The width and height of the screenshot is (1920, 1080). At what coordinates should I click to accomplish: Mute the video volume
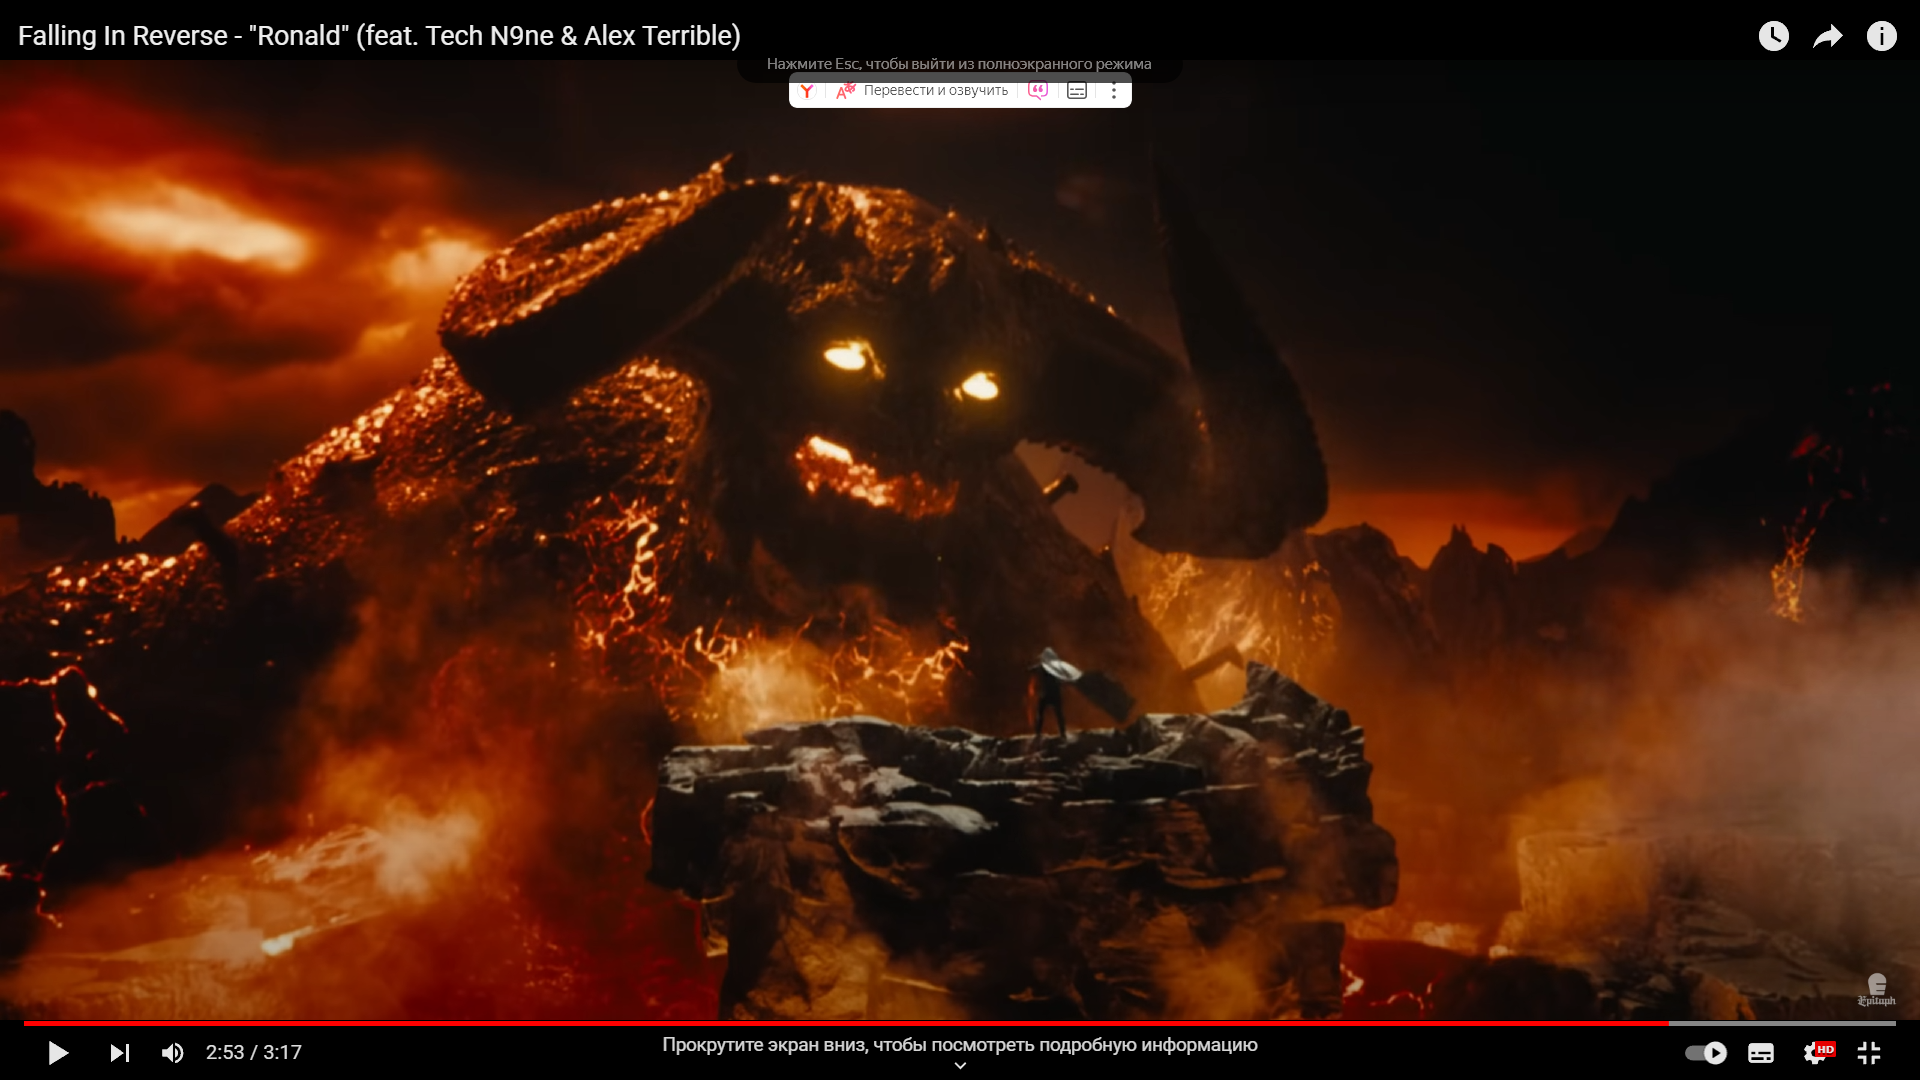(x=172, y=1053)
